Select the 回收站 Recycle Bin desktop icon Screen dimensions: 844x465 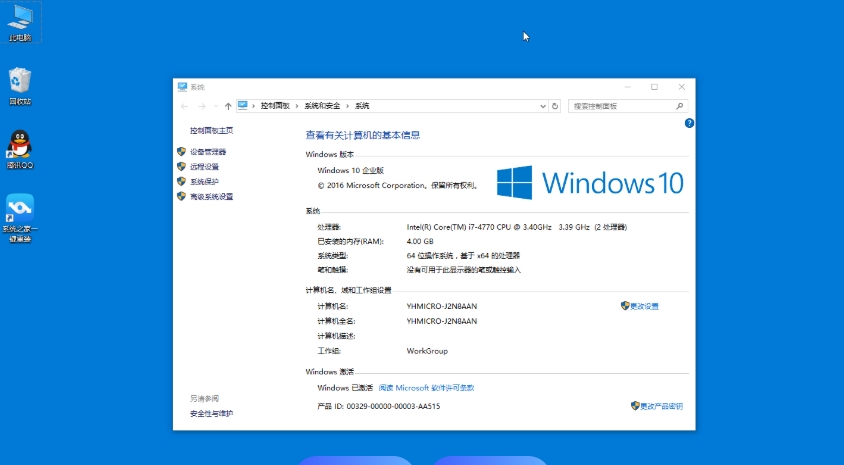(20, 84)
